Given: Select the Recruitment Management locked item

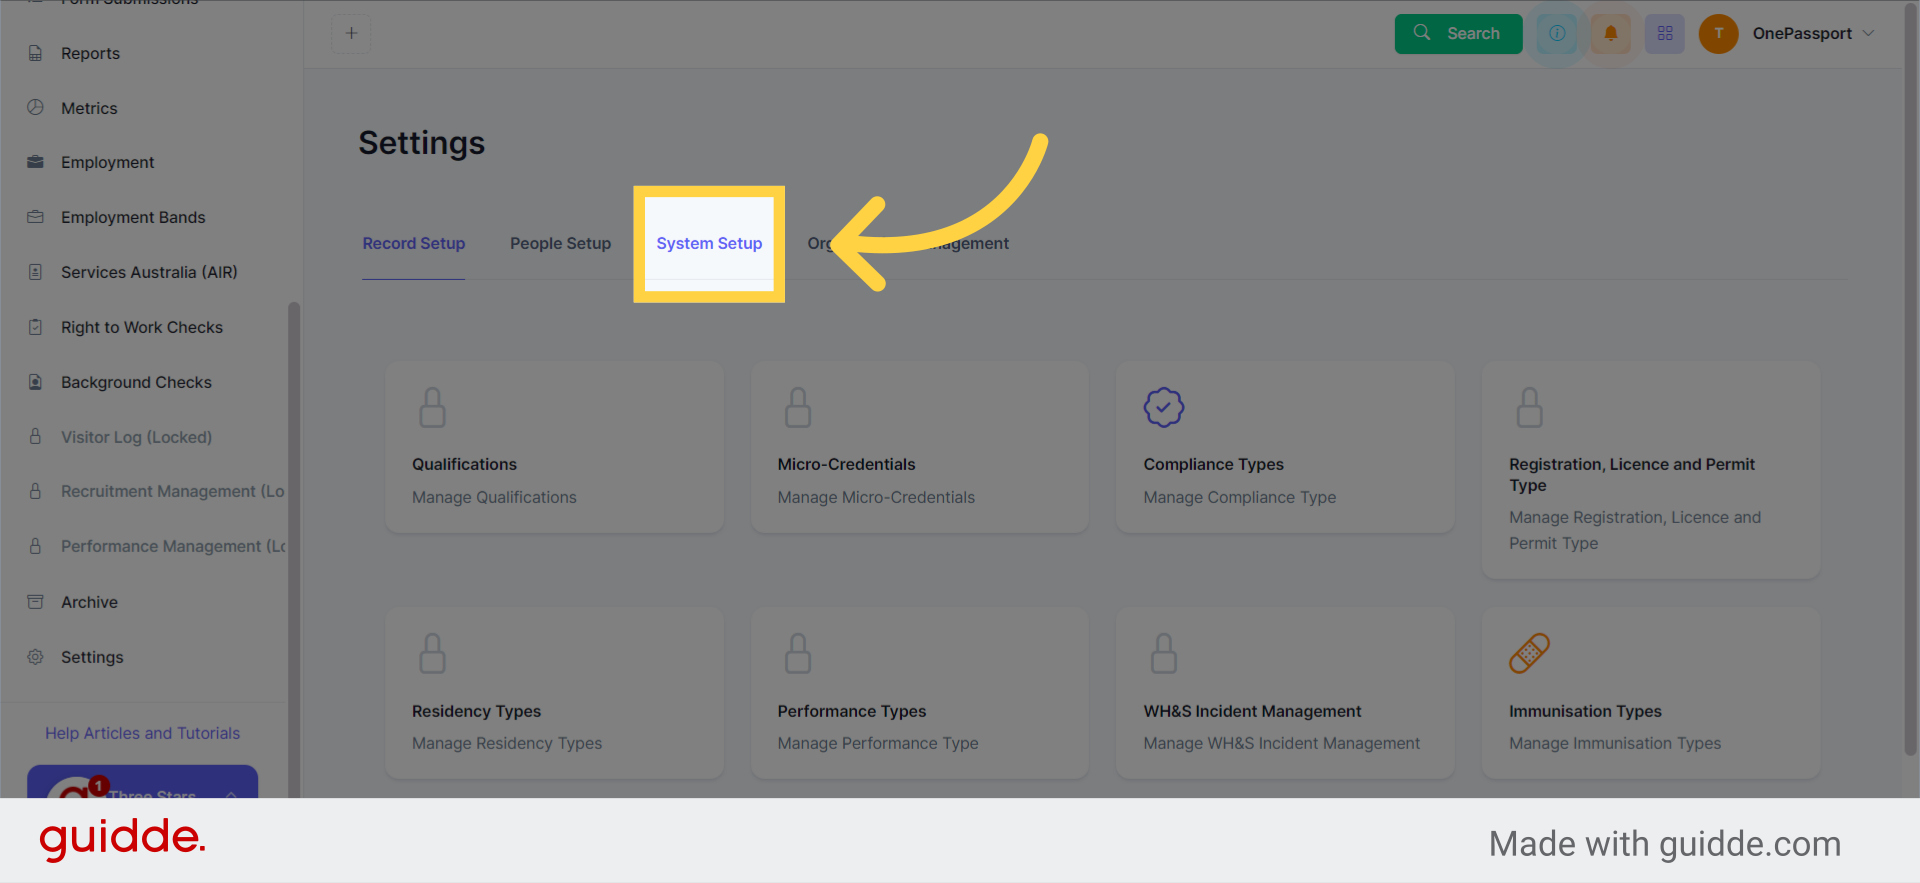Looking at the screenshot, I should (172, 491).
